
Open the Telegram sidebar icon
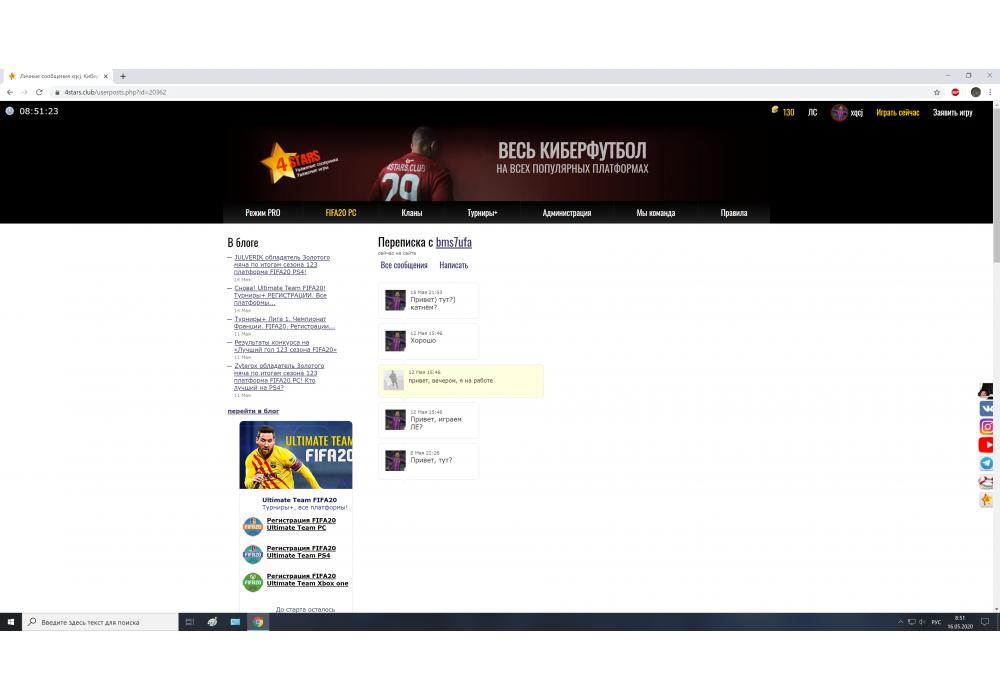(986, 463)
